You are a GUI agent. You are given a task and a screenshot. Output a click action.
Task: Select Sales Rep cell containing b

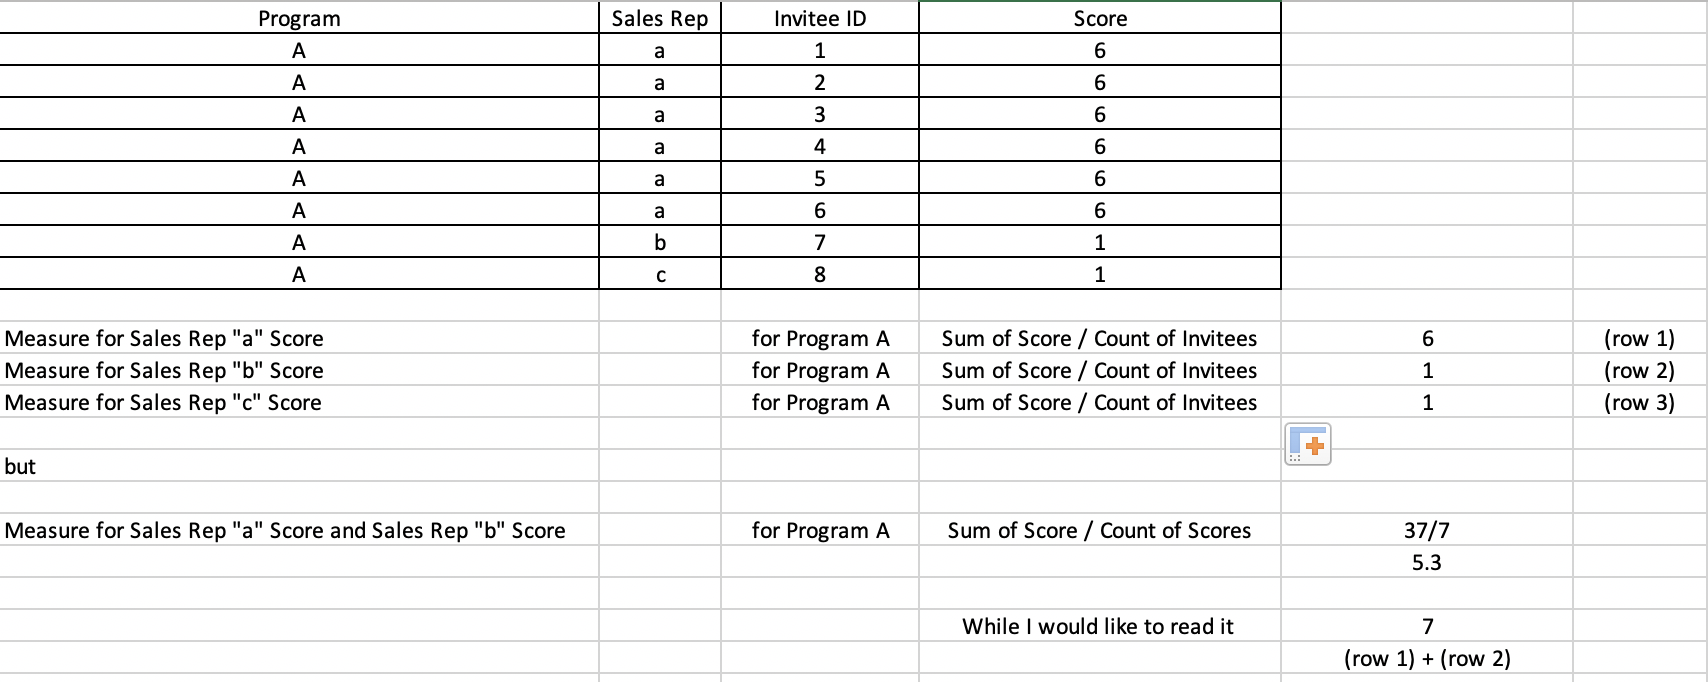660,242
